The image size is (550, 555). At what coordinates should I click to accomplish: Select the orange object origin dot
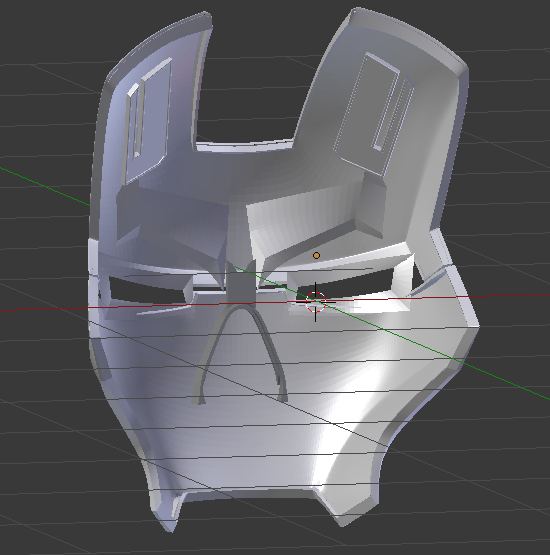[316, 255]
